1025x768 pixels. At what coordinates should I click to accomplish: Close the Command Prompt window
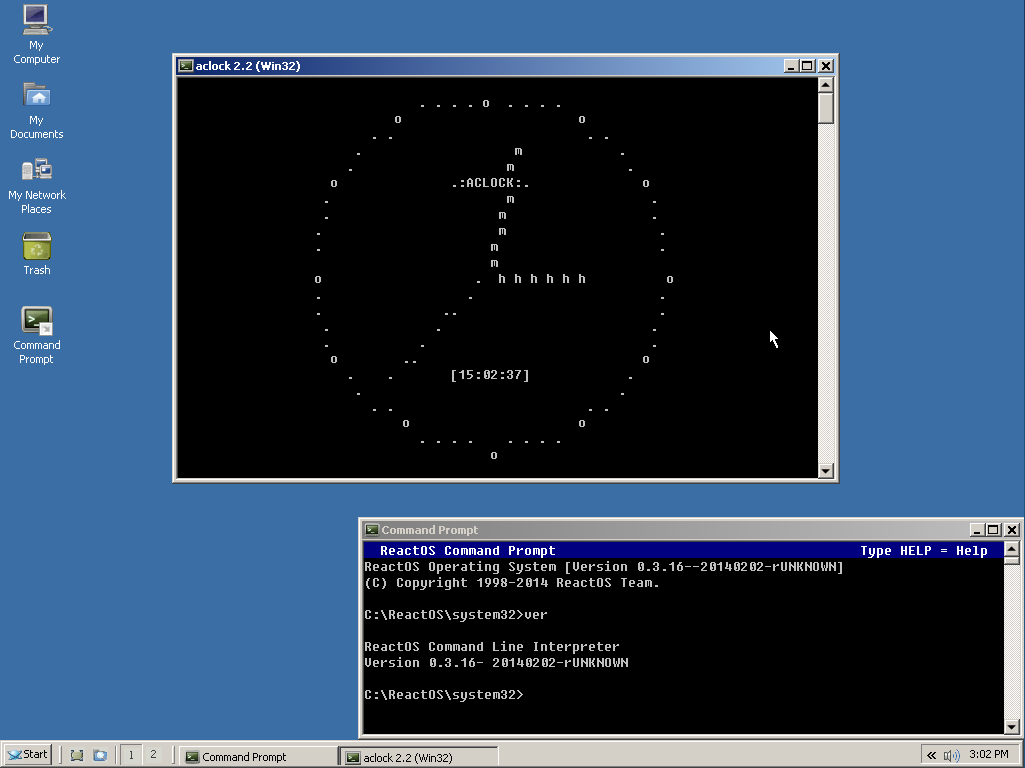pos(1012,530)
